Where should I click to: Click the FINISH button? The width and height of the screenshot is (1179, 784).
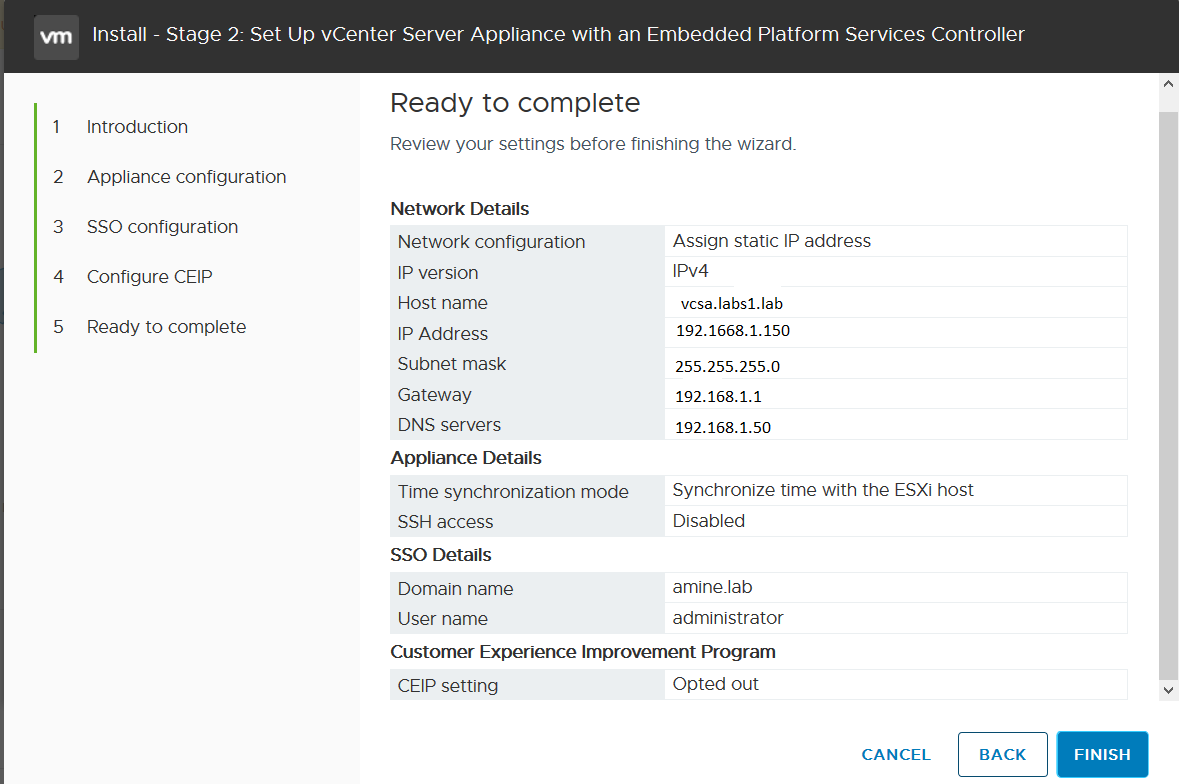pos(1102,754)
